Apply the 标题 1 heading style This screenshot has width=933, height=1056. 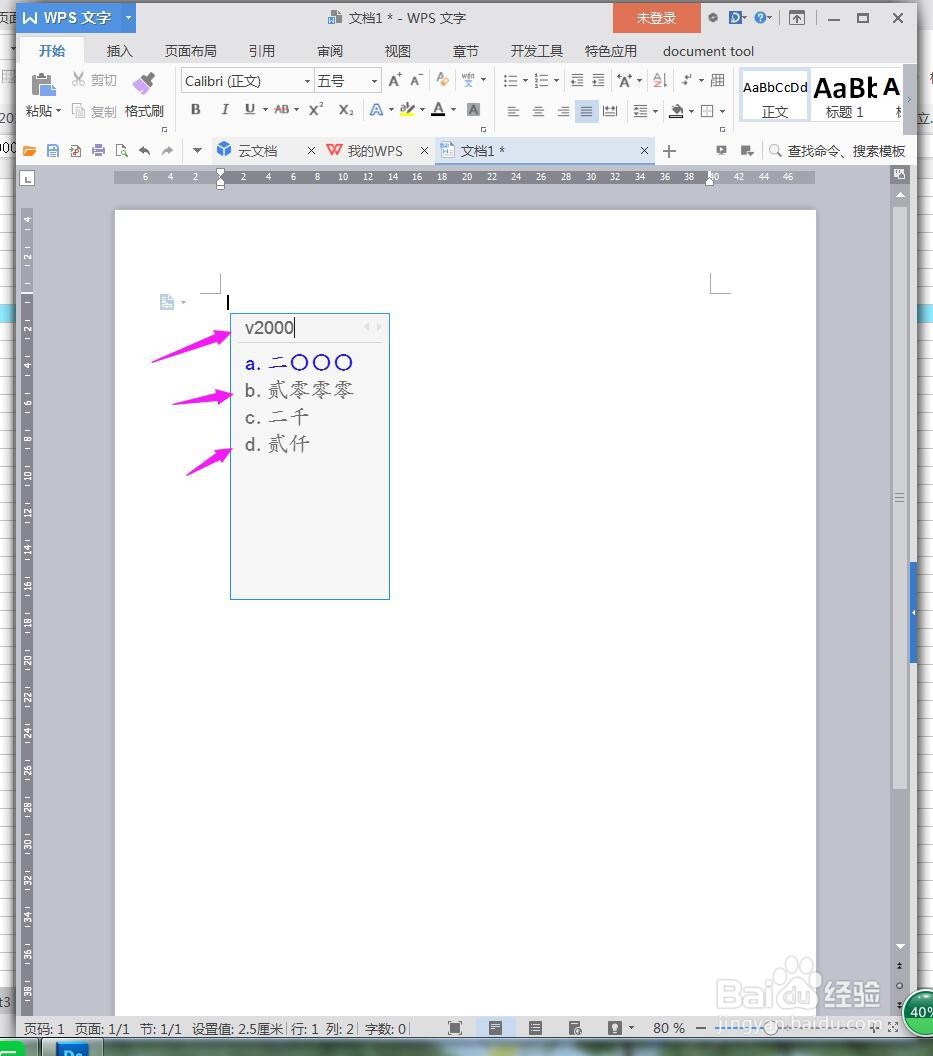[845, 96]
